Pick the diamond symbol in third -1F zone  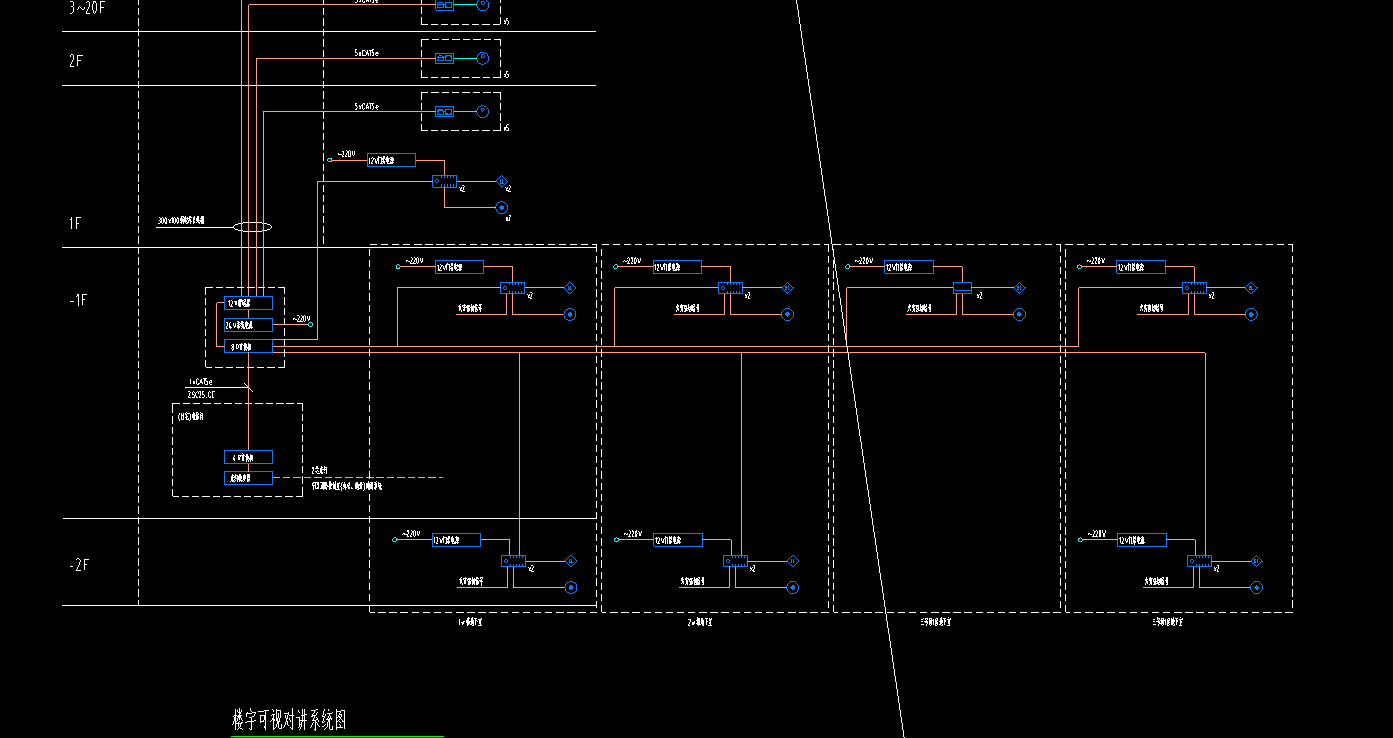pyautogui.click(x=1019, y=288)
